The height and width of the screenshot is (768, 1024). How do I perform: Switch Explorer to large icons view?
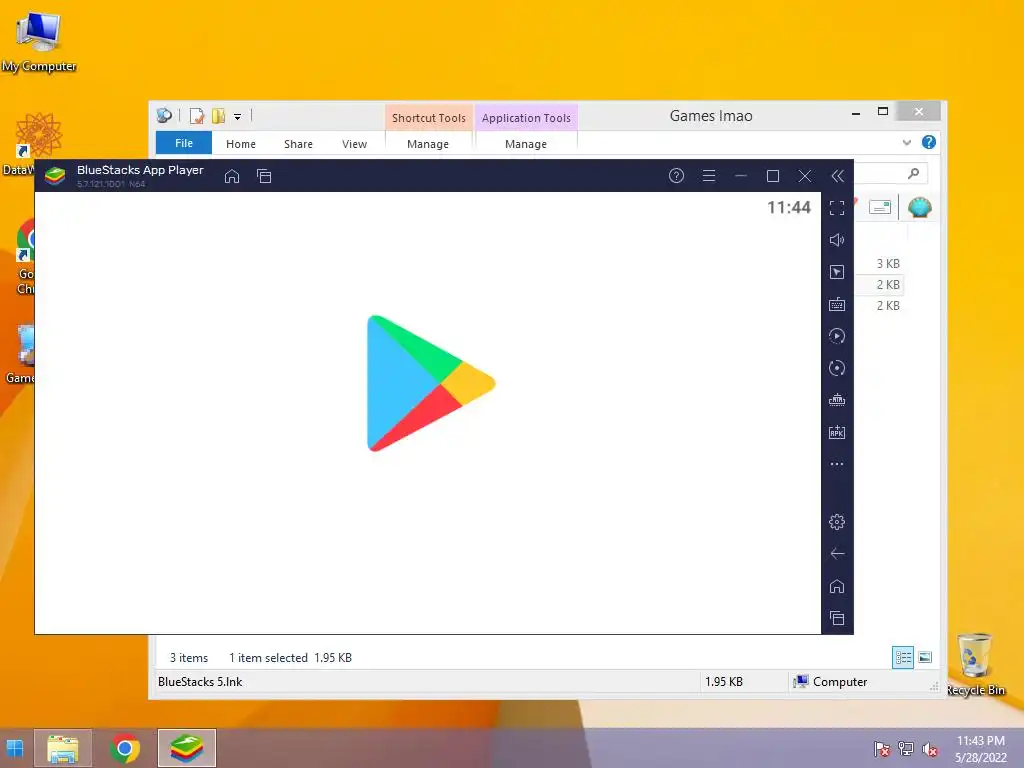(x=925, y=657)
